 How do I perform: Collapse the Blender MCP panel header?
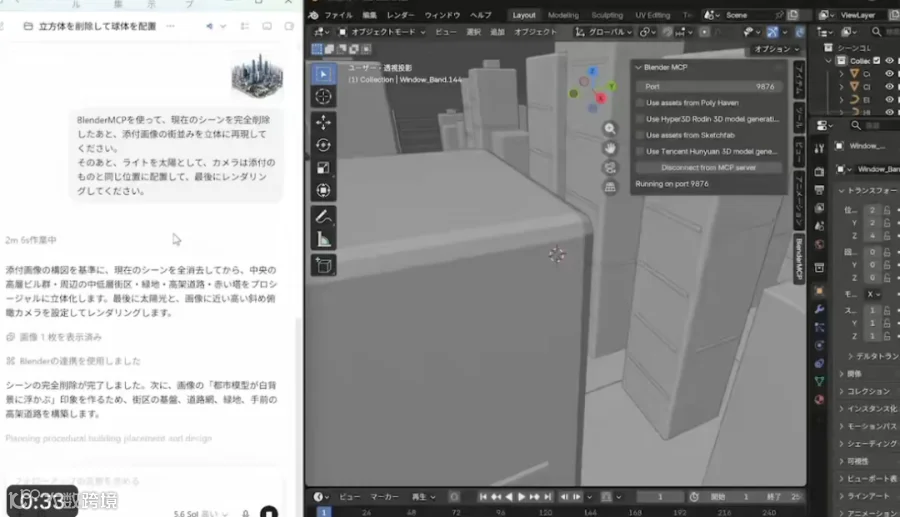[x=638, y=67]
